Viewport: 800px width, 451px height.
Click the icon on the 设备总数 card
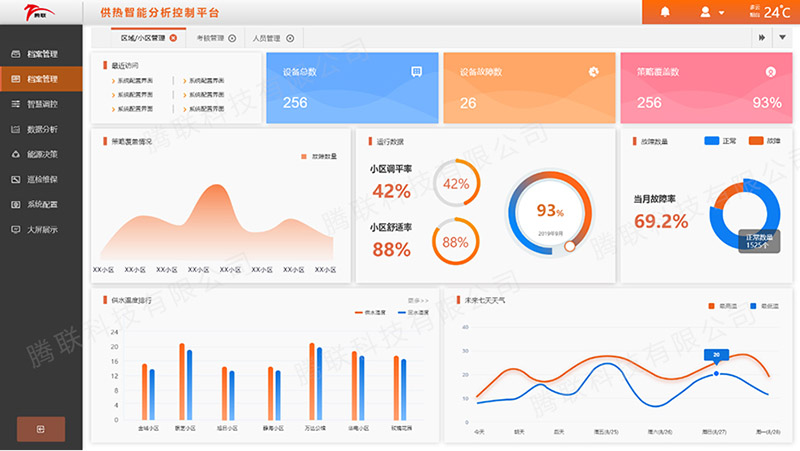[x=416, y=71]
